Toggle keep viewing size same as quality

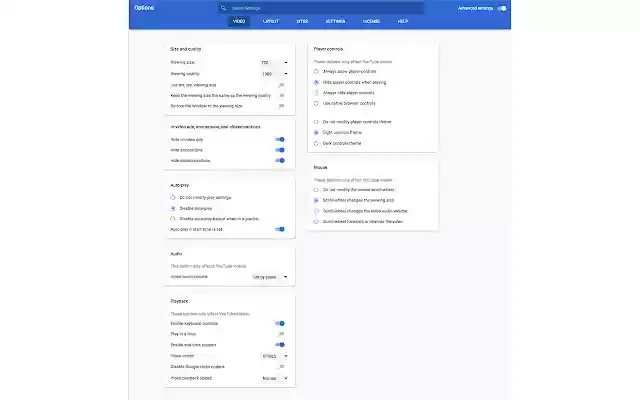tap(281, 96)
